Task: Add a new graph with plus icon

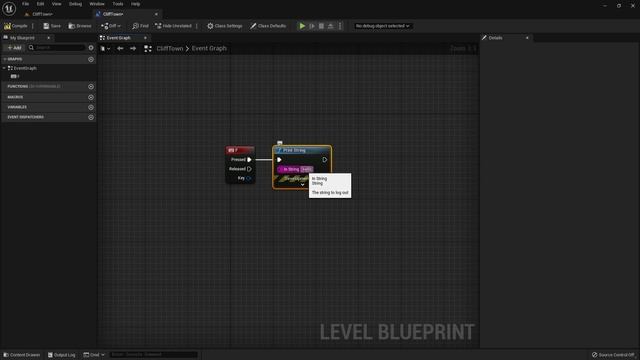Action: [x=91, y=60]
